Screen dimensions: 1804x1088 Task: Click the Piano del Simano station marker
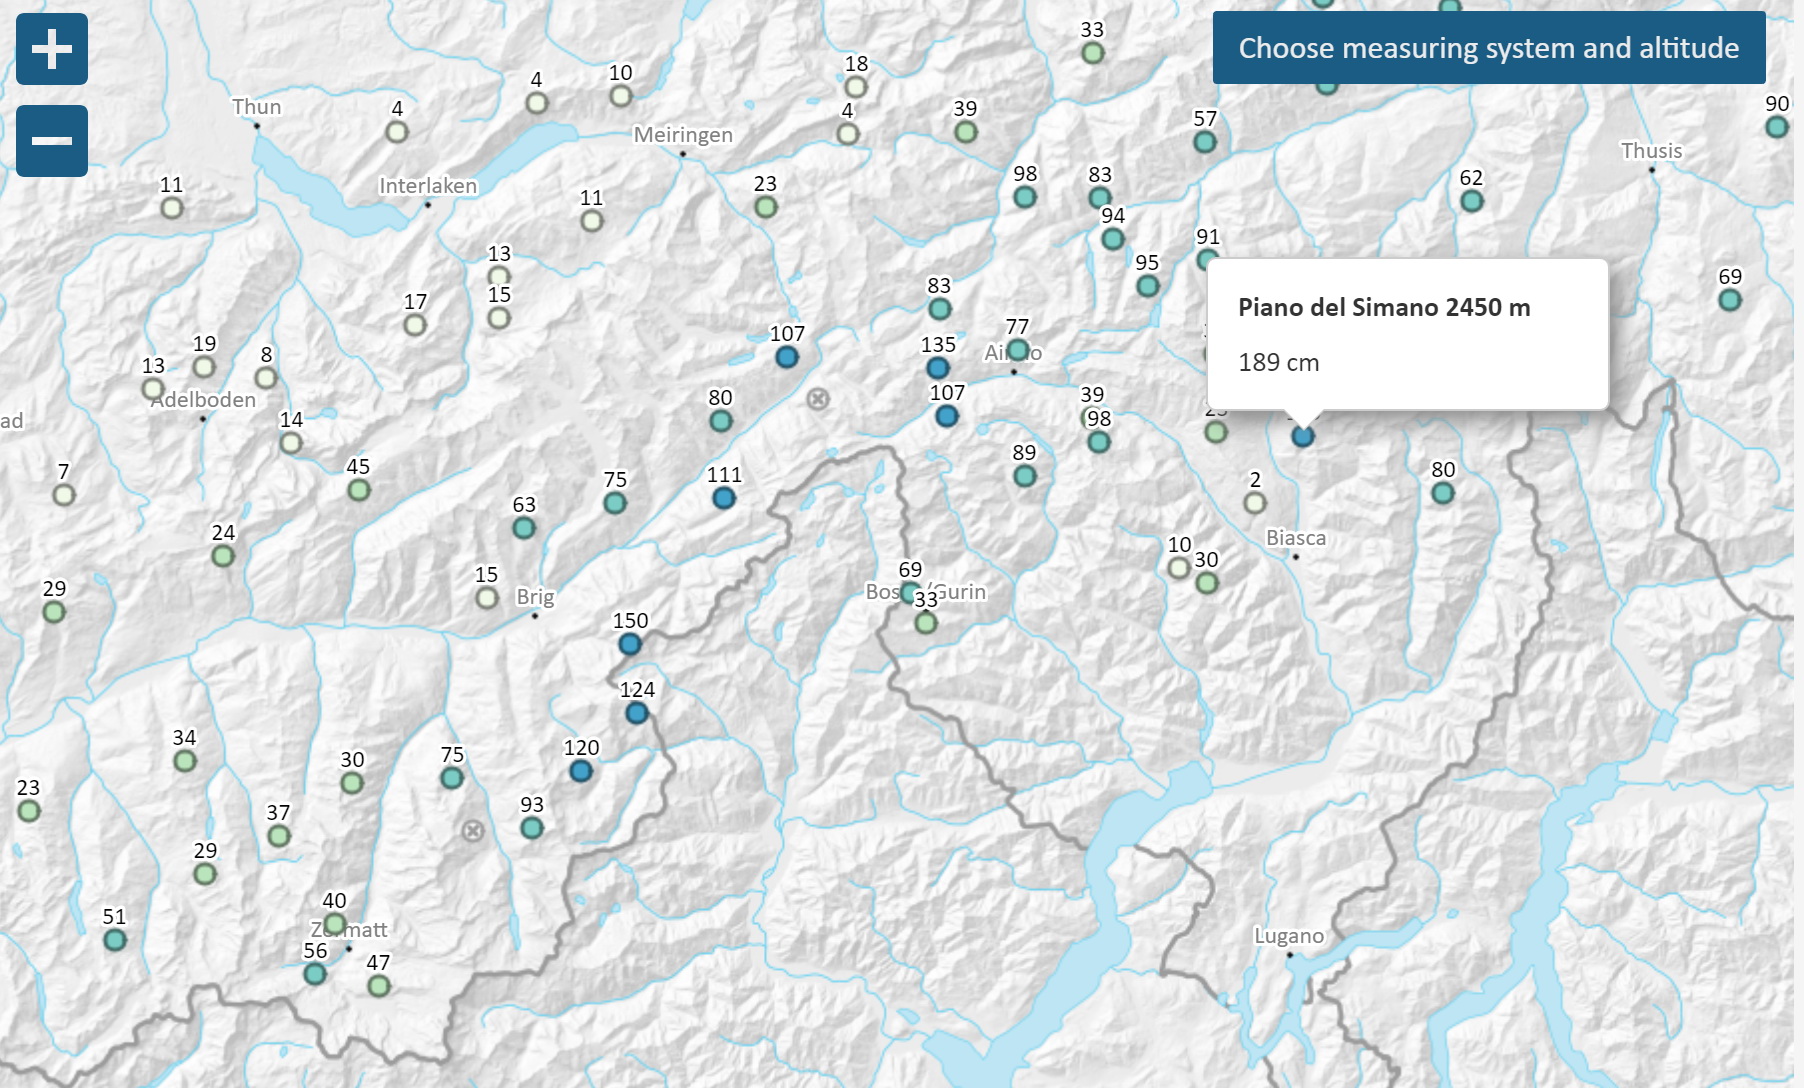pos(1302,436)
